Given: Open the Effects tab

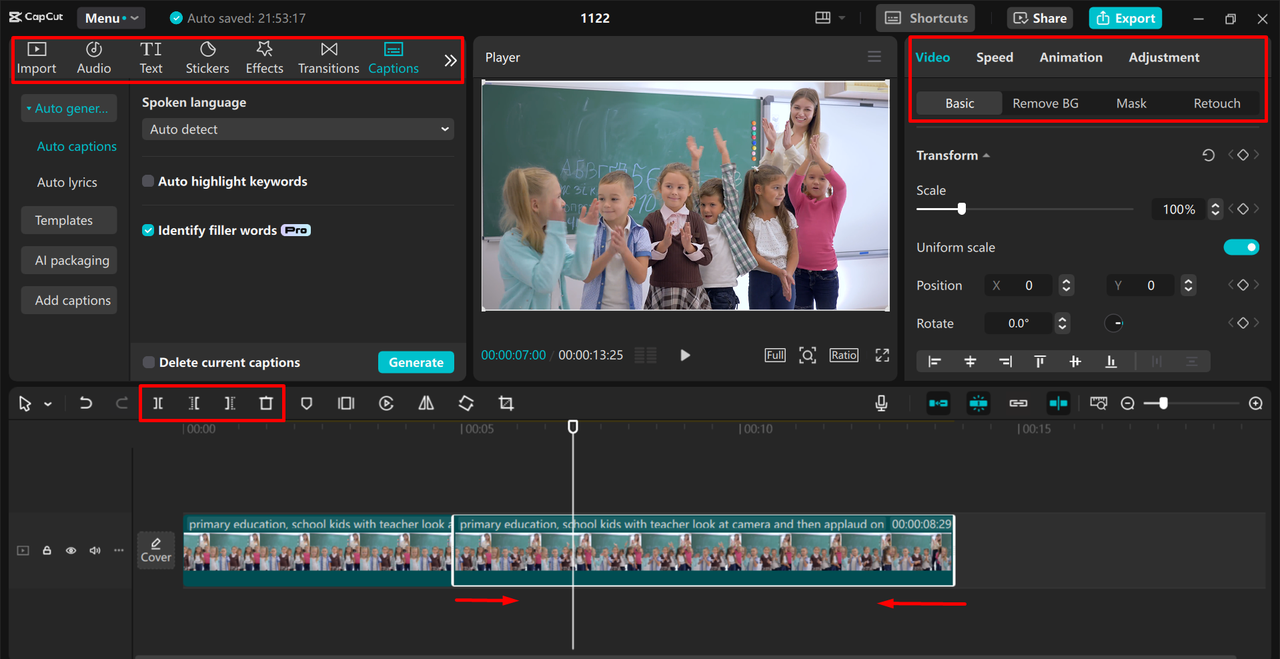Looking at the screenshot, I should 264,58.
